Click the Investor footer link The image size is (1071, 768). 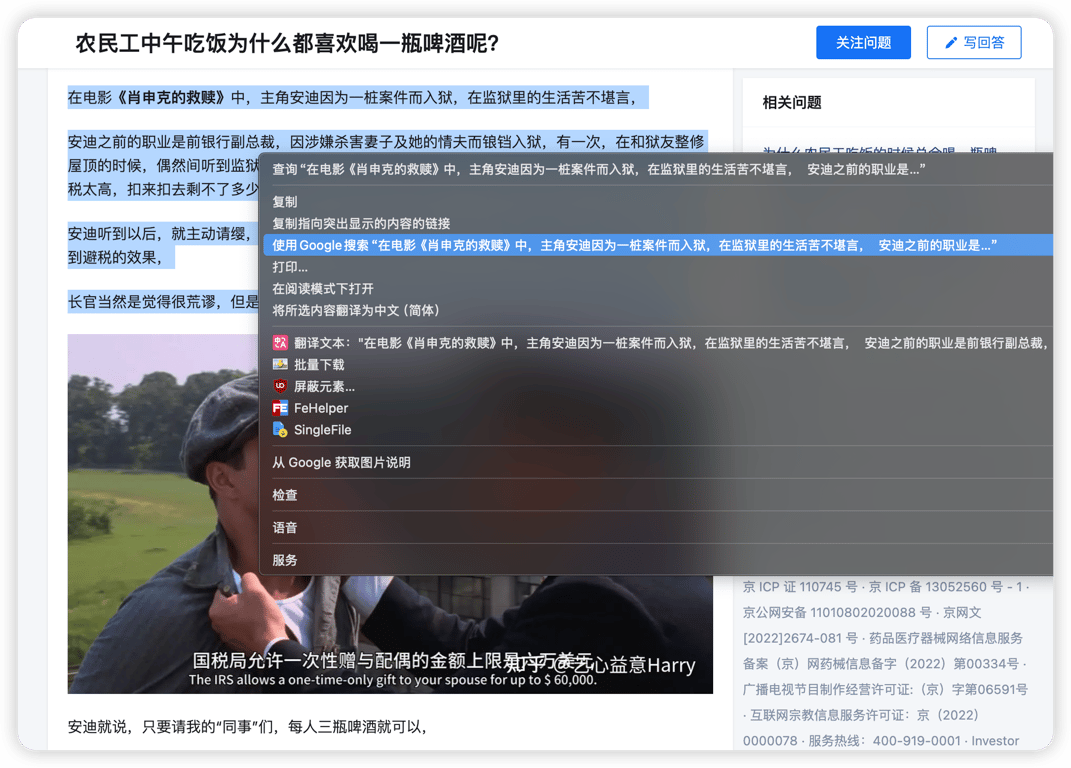(995, 741)
